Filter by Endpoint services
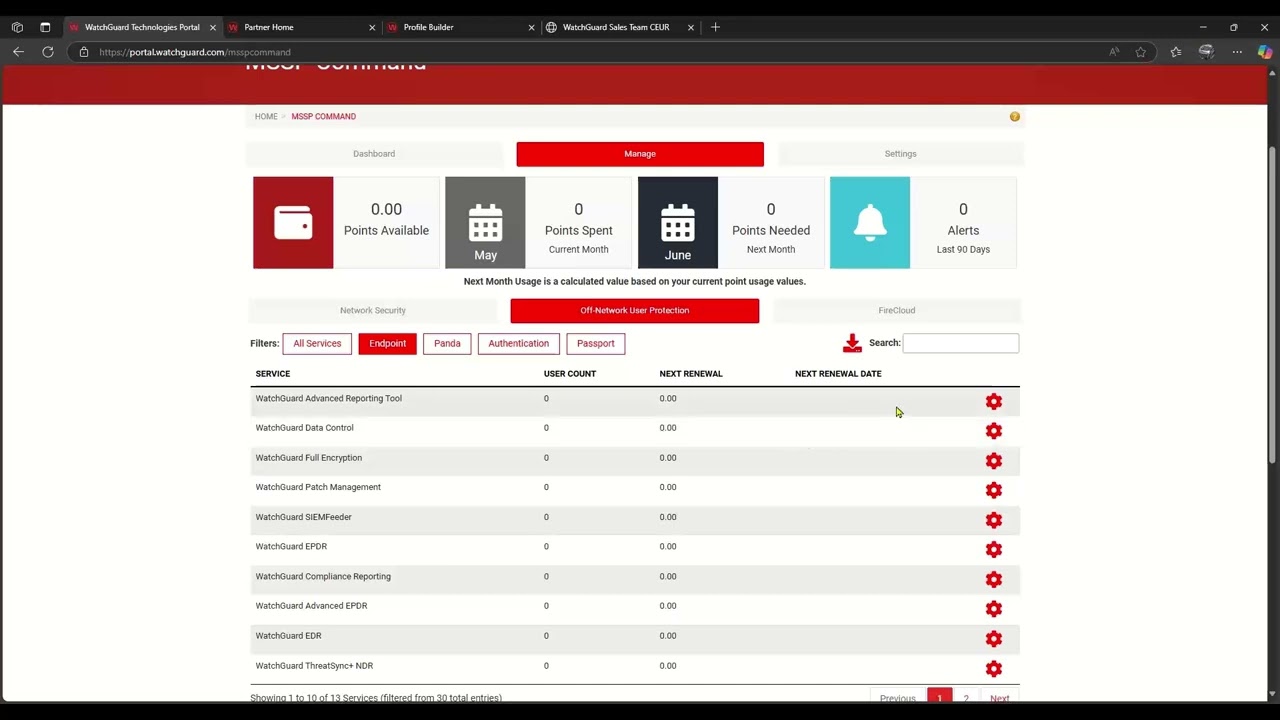Screen dimensions: 1280x720 point(387,344)
